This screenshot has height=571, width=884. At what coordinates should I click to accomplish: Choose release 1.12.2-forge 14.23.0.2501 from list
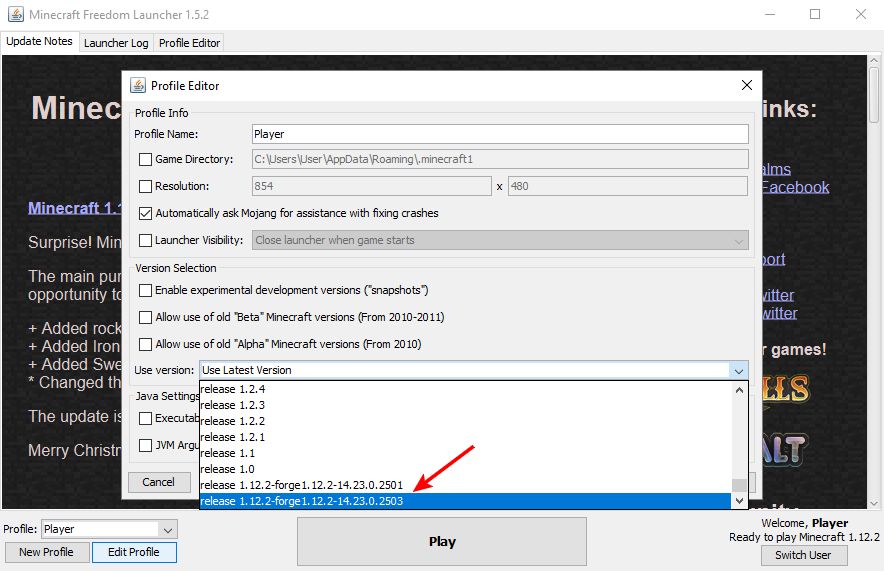click(302, 485)
